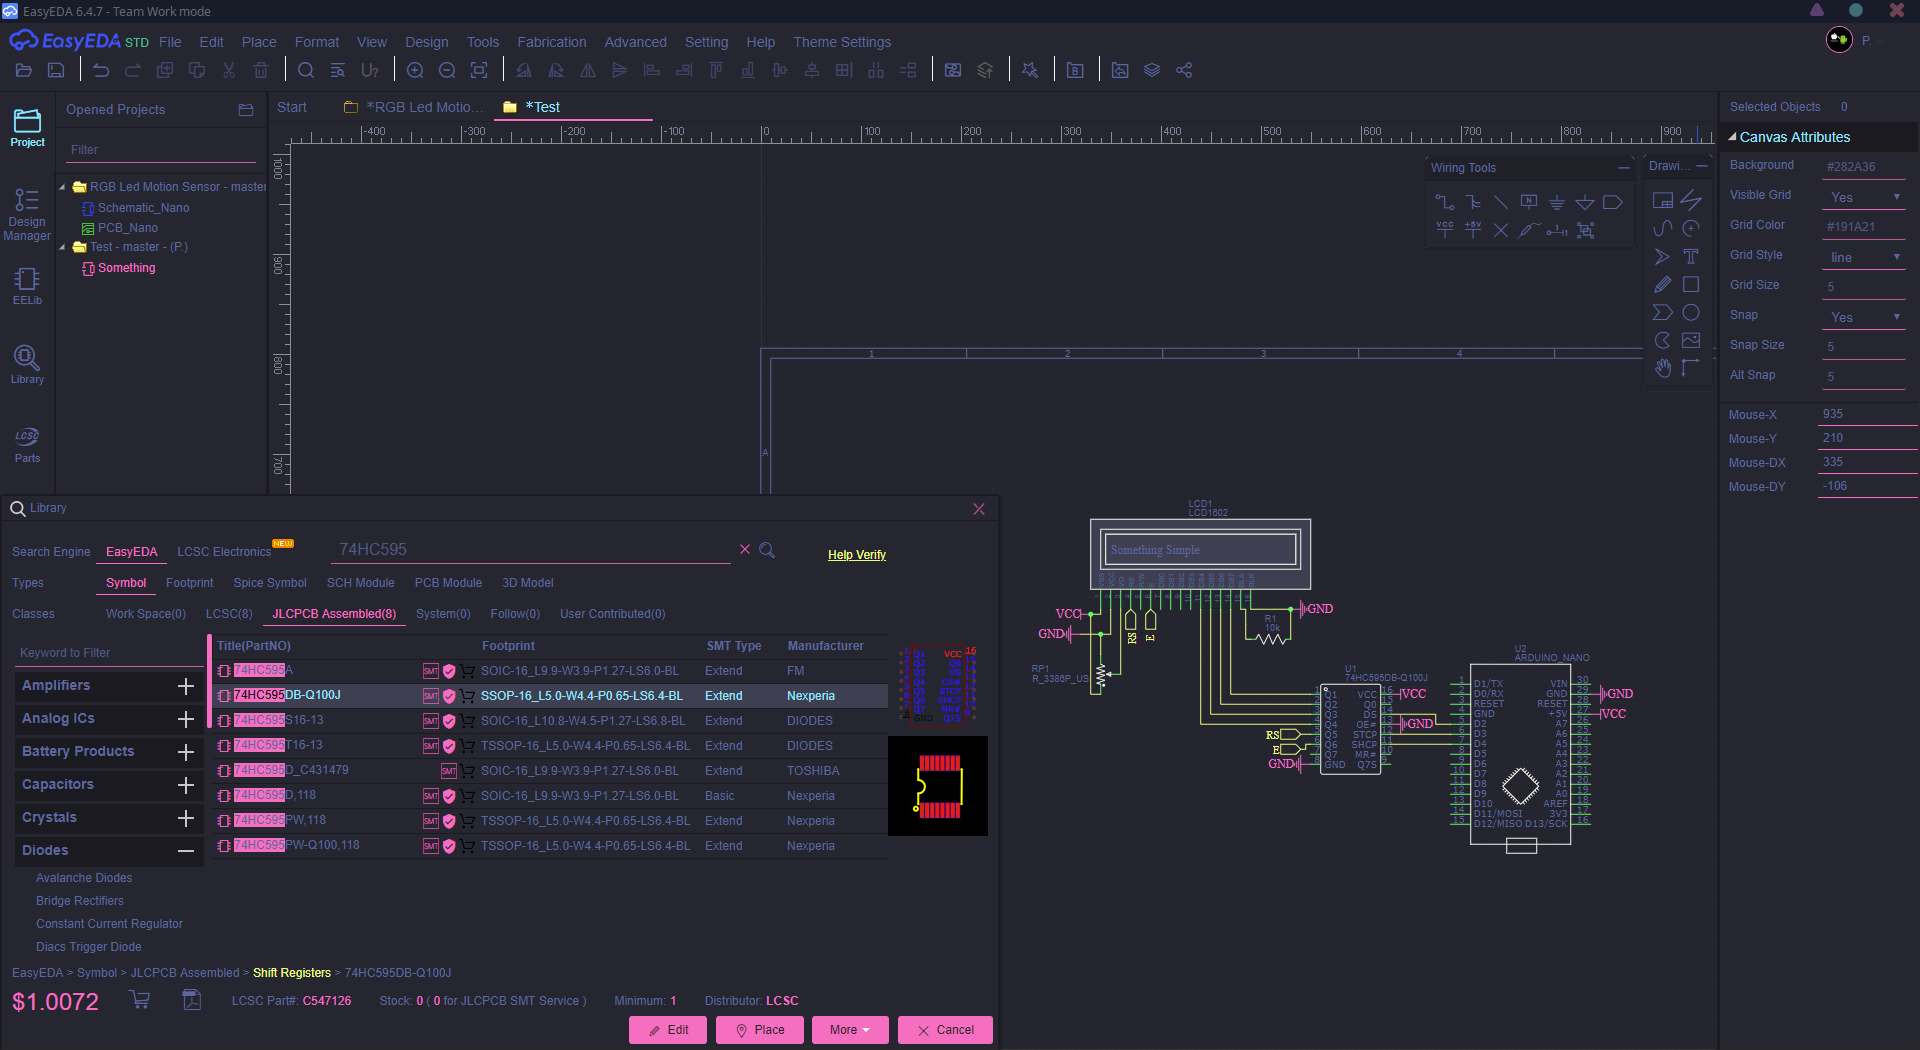Click the 74HC595 search input field

[532, 550]
